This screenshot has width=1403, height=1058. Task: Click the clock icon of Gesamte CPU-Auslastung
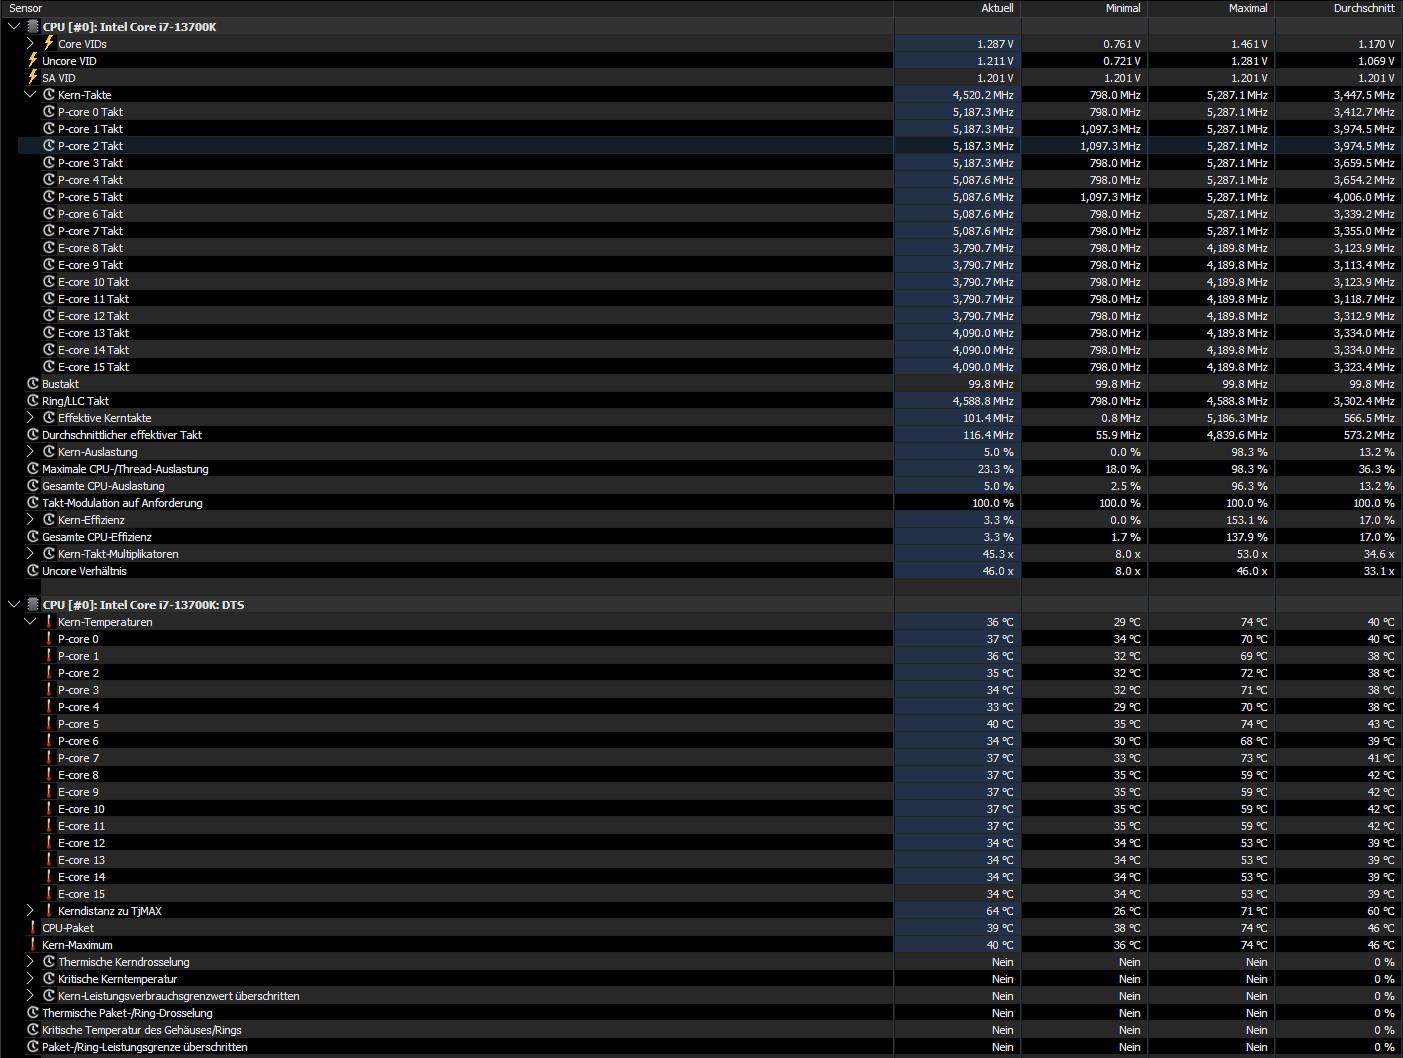coord(33,486)
